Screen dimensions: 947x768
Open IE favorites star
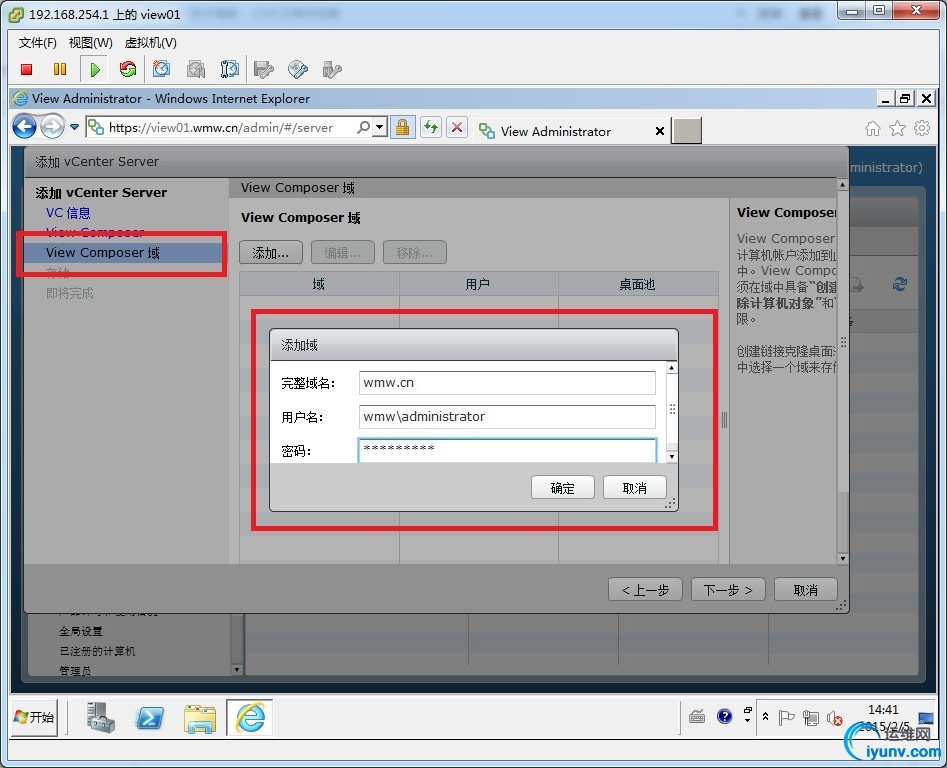[x=897, y=128]
